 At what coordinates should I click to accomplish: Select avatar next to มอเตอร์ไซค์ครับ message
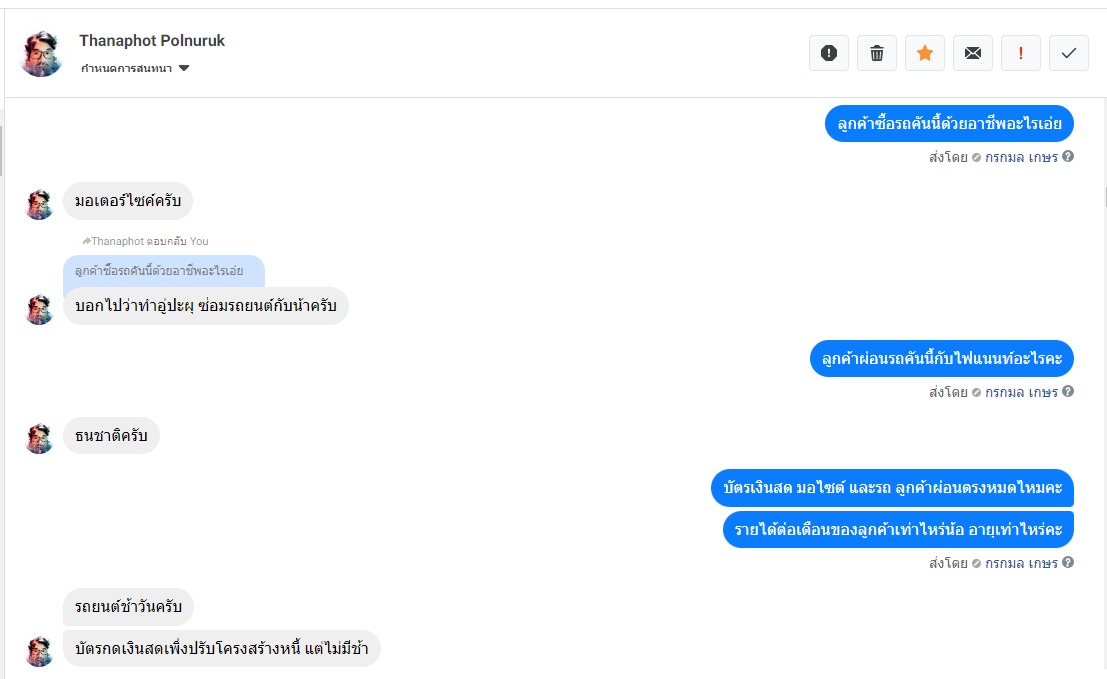pos(40,205)
